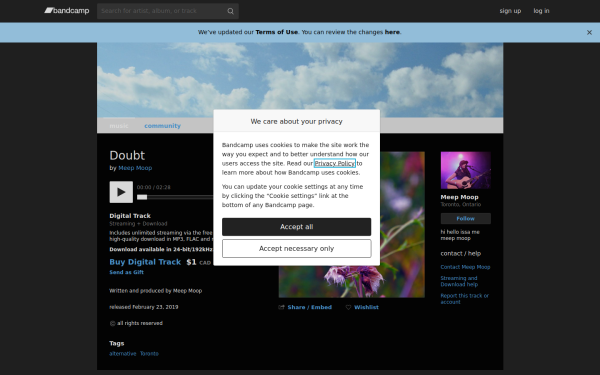This screenshot has width=600, height=375.
Task: Open the Terms of Use link in banner
Action: 277,32
